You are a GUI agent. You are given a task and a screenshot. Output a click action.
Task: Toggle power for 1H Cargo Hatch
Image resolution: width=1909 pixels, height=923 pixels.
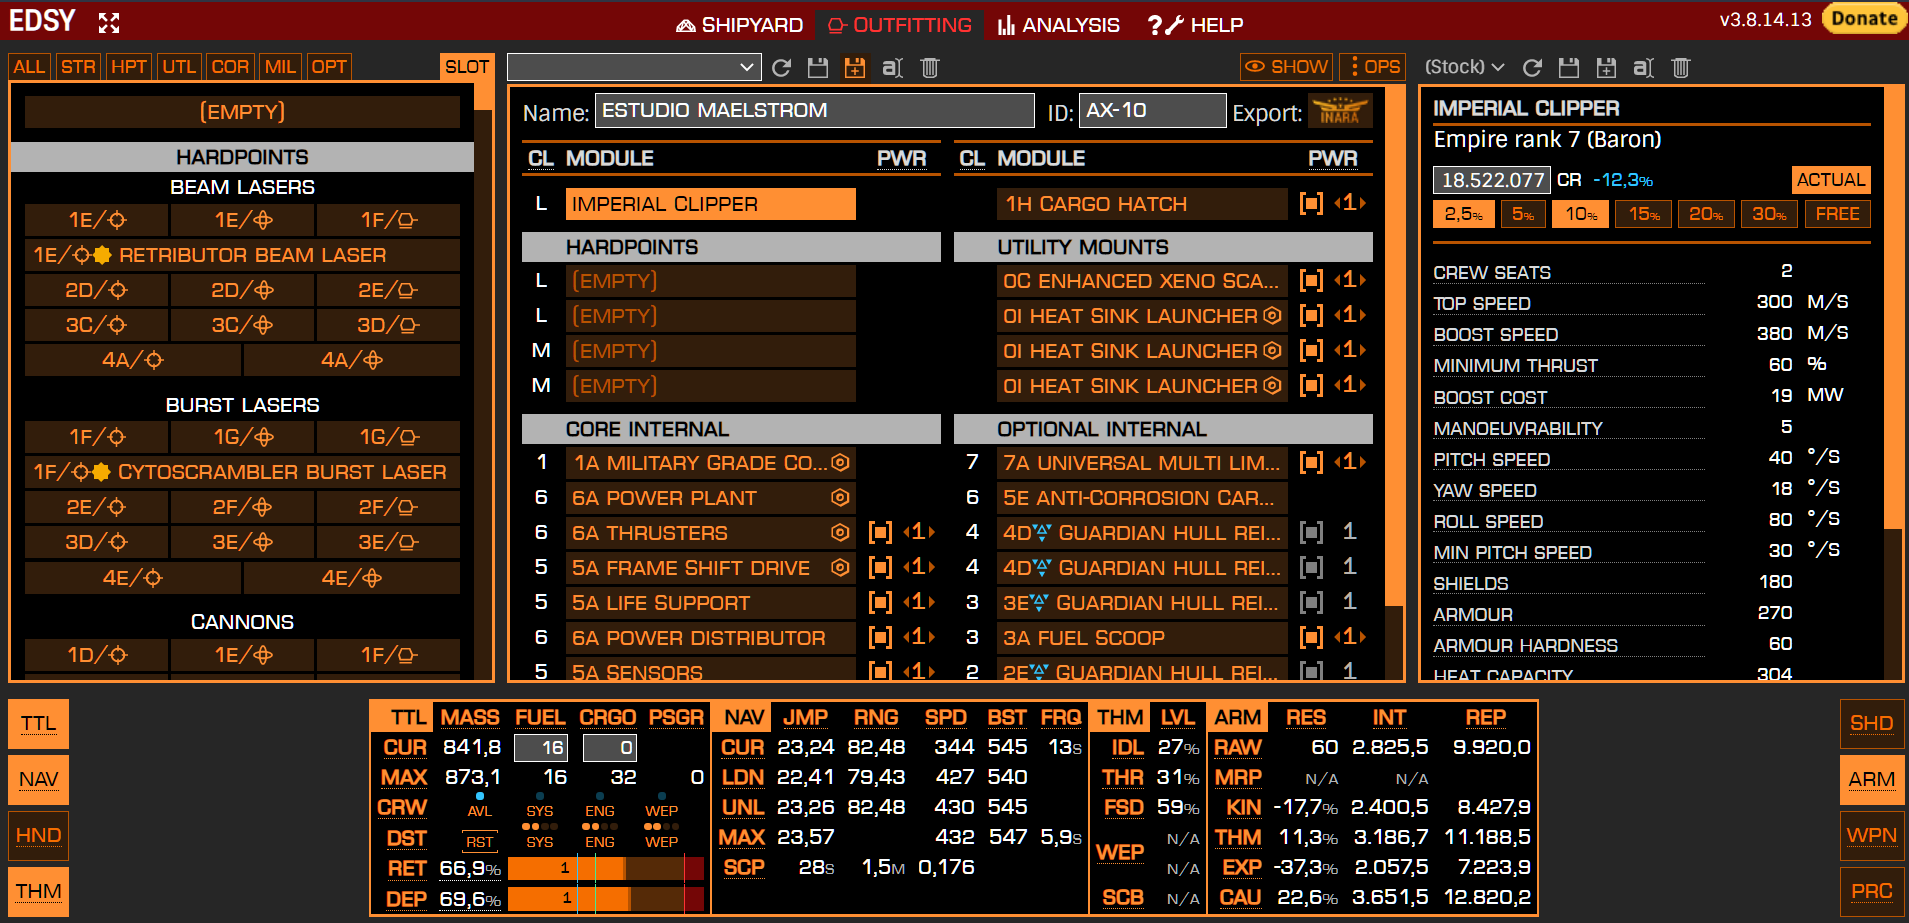point(1311,203)
